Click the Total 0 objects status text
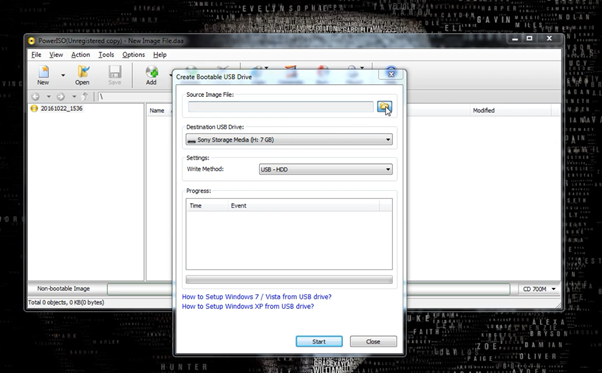This screenshot has width=602, height=373. pos(66,302)
